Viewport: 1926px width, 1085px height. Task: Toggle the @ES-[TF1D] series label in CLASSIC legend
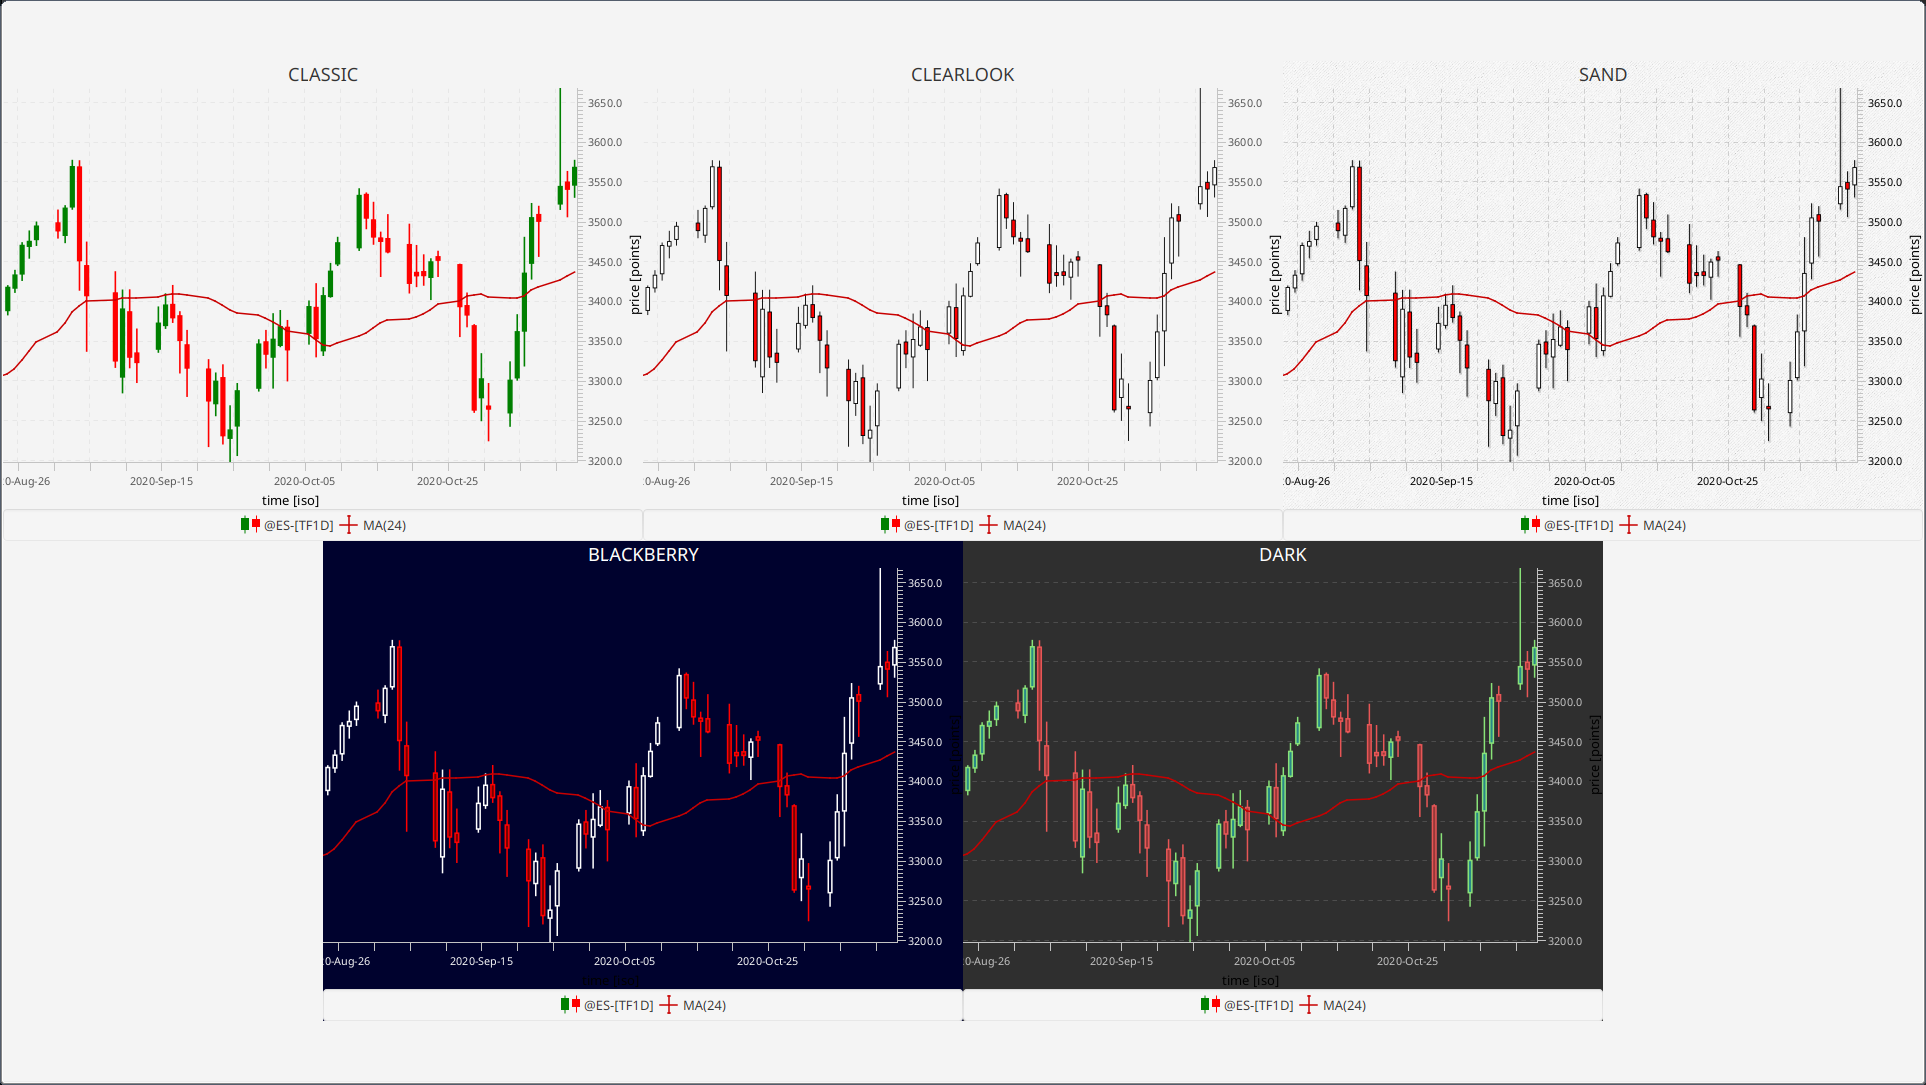[298, 526]
